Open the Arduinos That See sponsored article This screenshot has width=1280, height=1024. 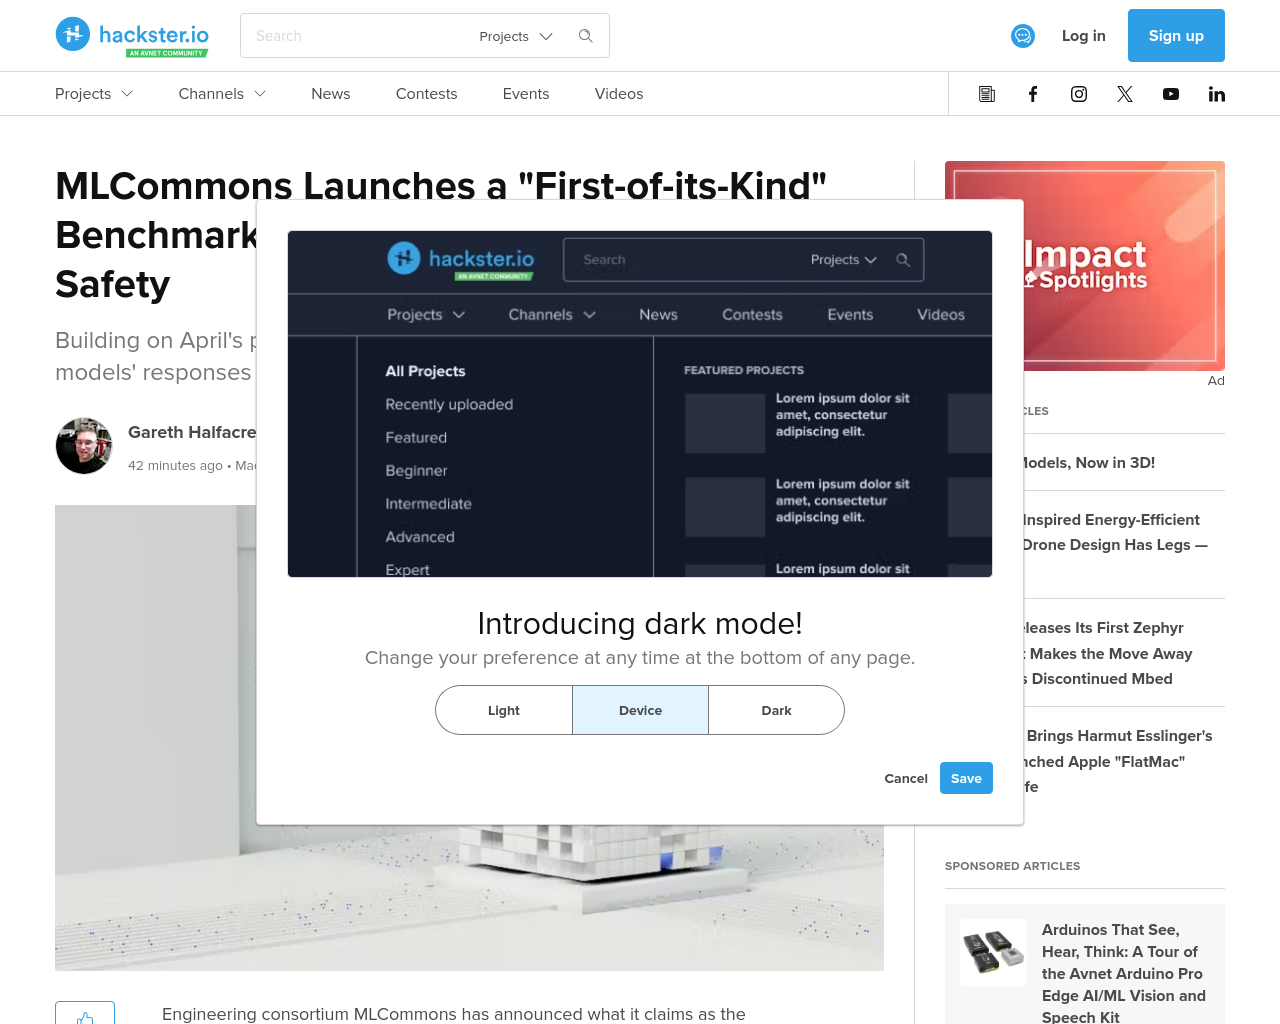click(x=1124, y=973)
